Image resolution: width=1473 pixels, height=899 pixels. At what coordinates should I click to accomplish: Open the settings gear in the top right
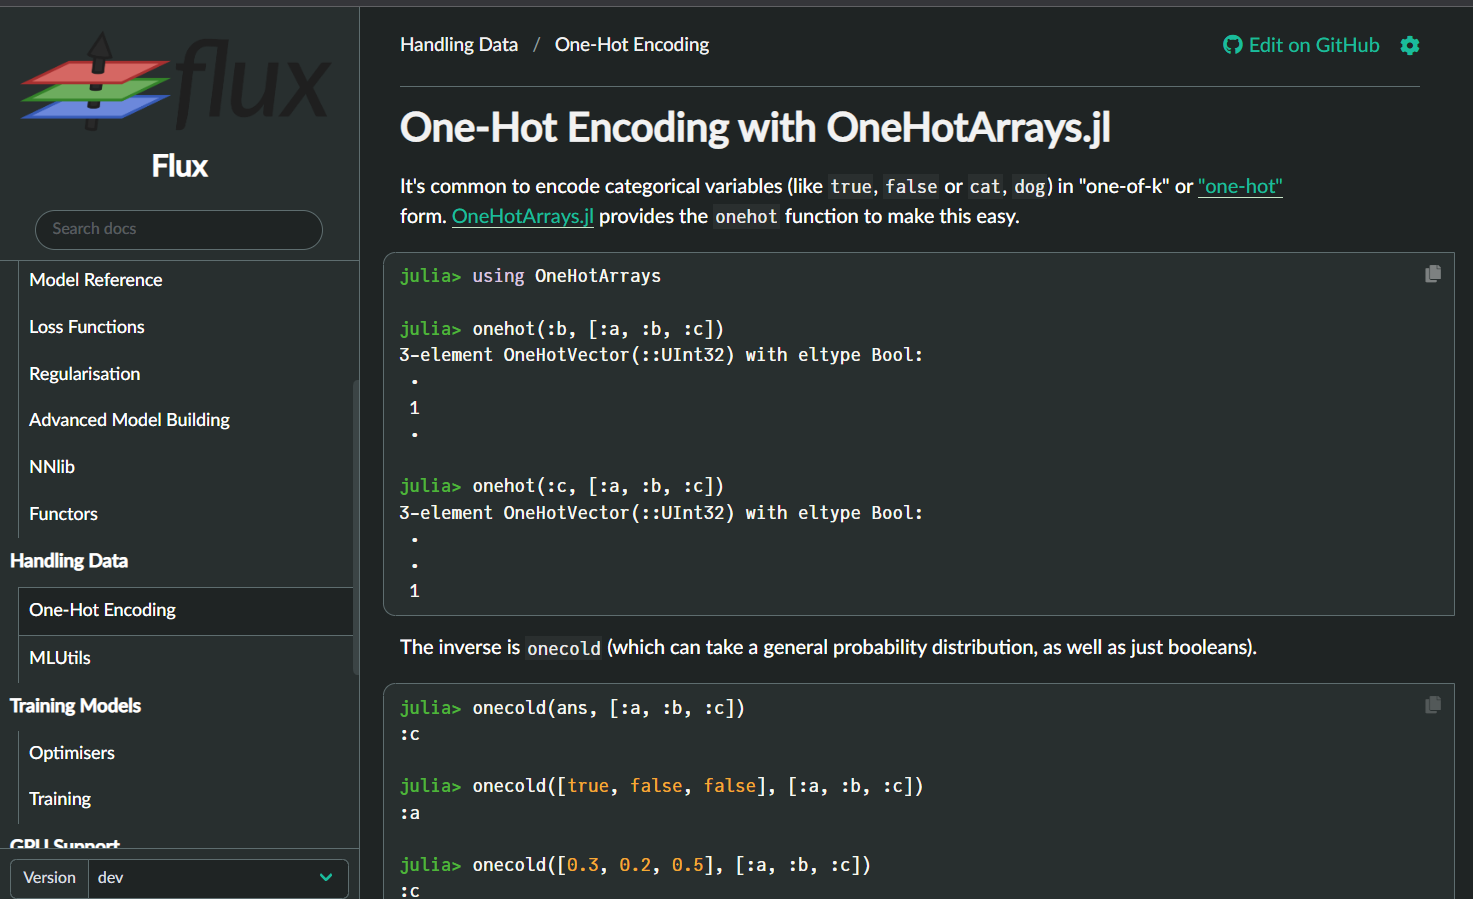(x=1410, y=45)
